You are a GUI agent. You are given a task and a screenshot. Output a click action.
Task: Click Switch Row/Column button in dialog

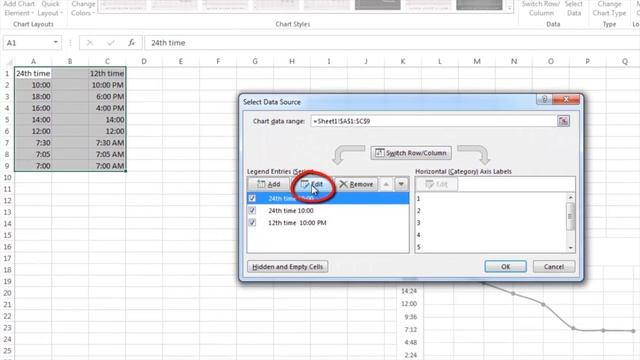pos(411,153)
